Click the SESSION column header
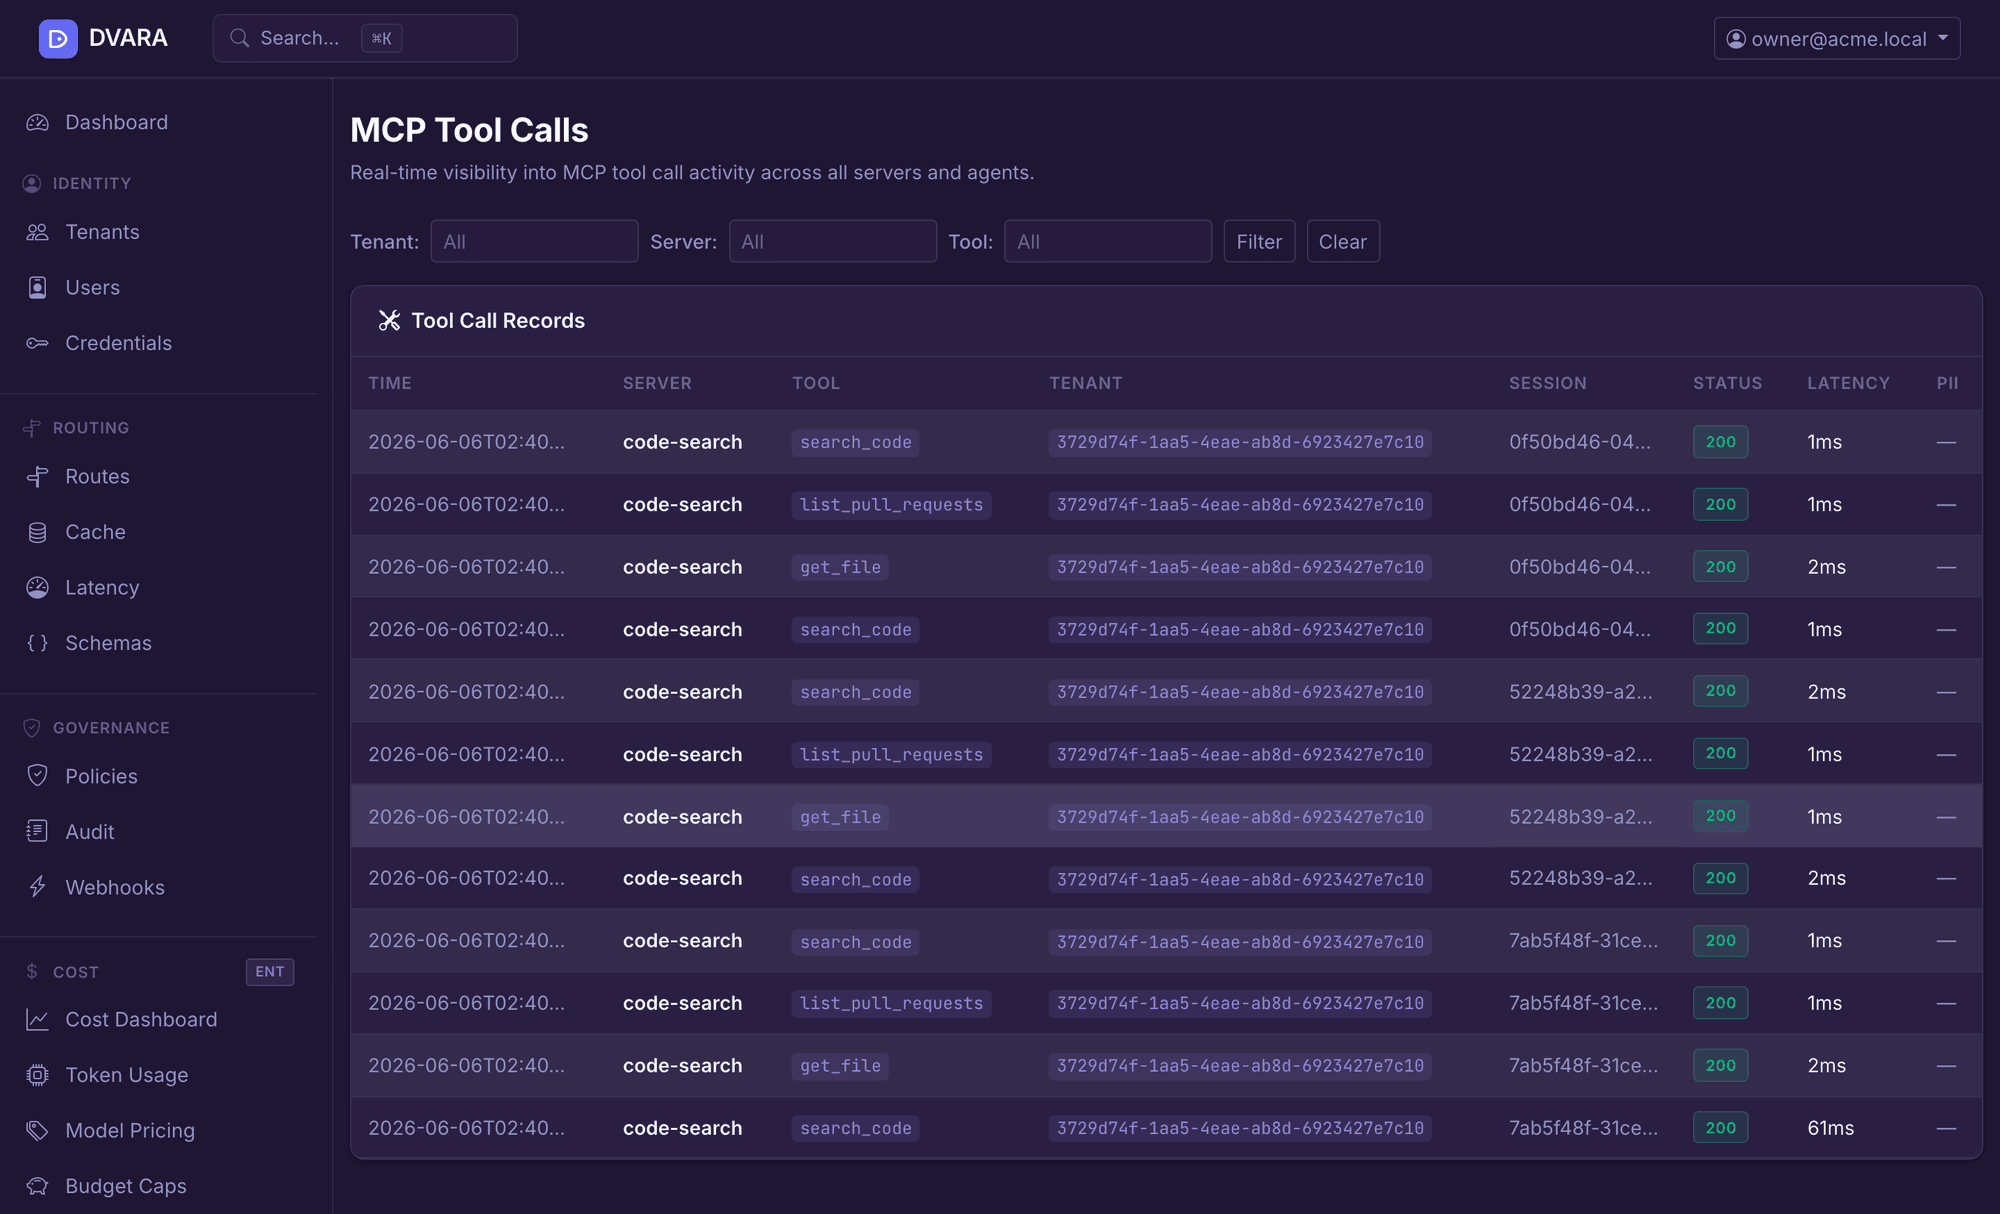The height and width of the screenshot is (1214, 2000). click(1548, 383)
